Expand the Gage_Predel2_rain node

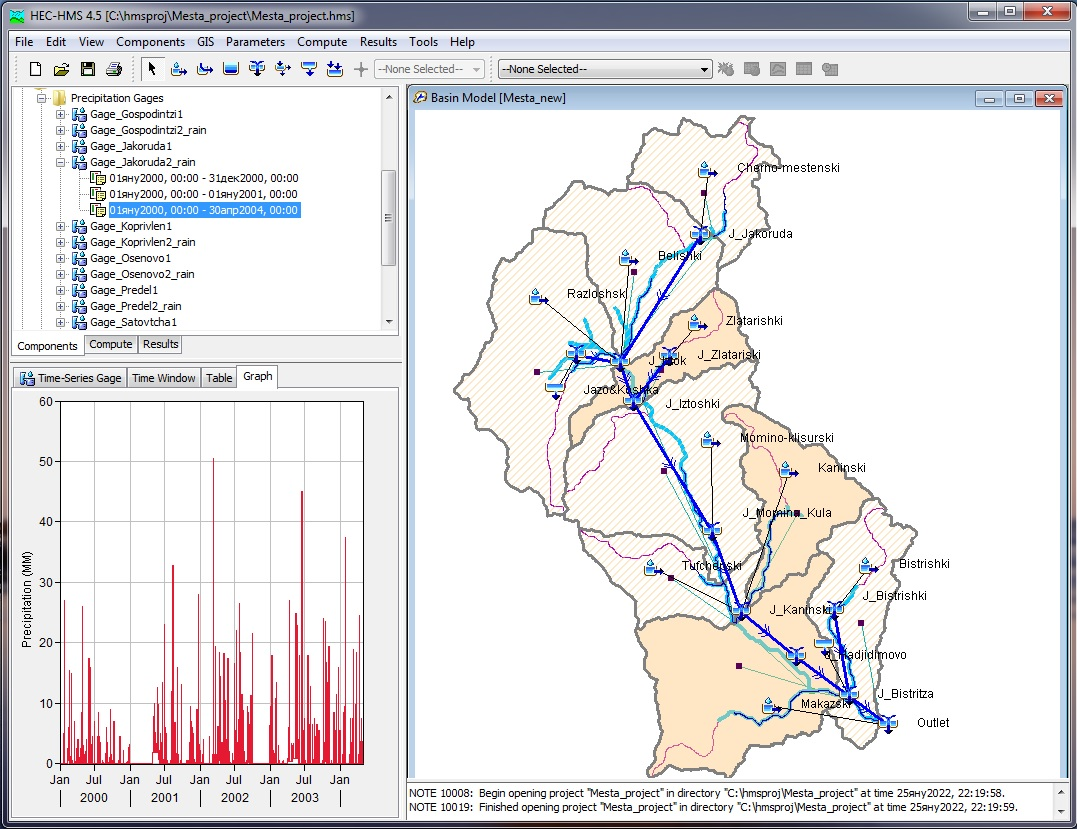(x=60, y=306)
